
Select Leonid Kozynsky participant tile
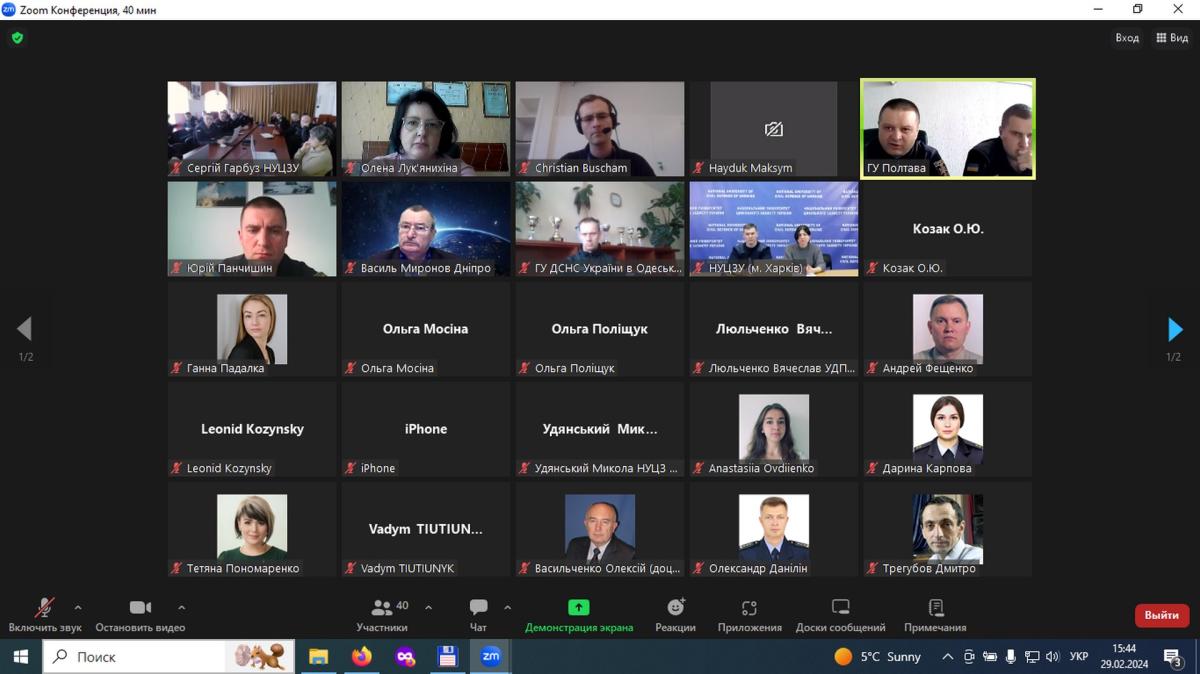[252, 429]
